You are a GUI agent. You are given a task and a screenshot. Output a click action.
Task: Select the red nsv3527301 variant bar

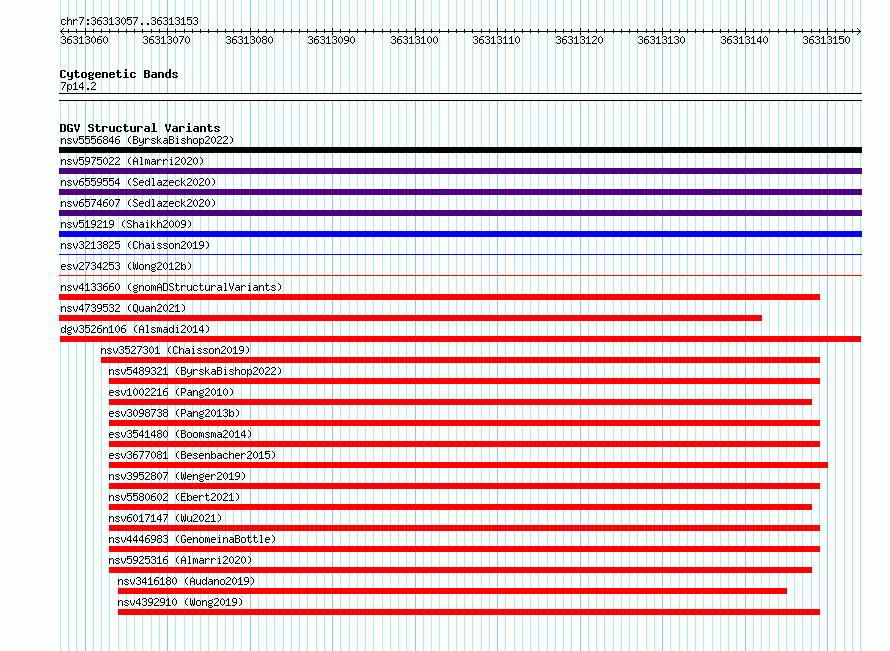point(460,360)
